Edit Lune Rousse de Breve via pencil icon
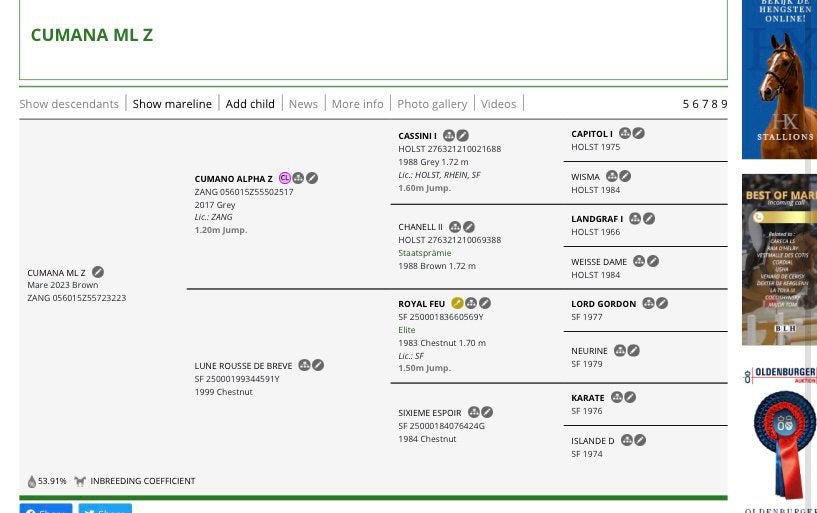The image size is (817, 513). pyautogui.click(x=318, y=365)
